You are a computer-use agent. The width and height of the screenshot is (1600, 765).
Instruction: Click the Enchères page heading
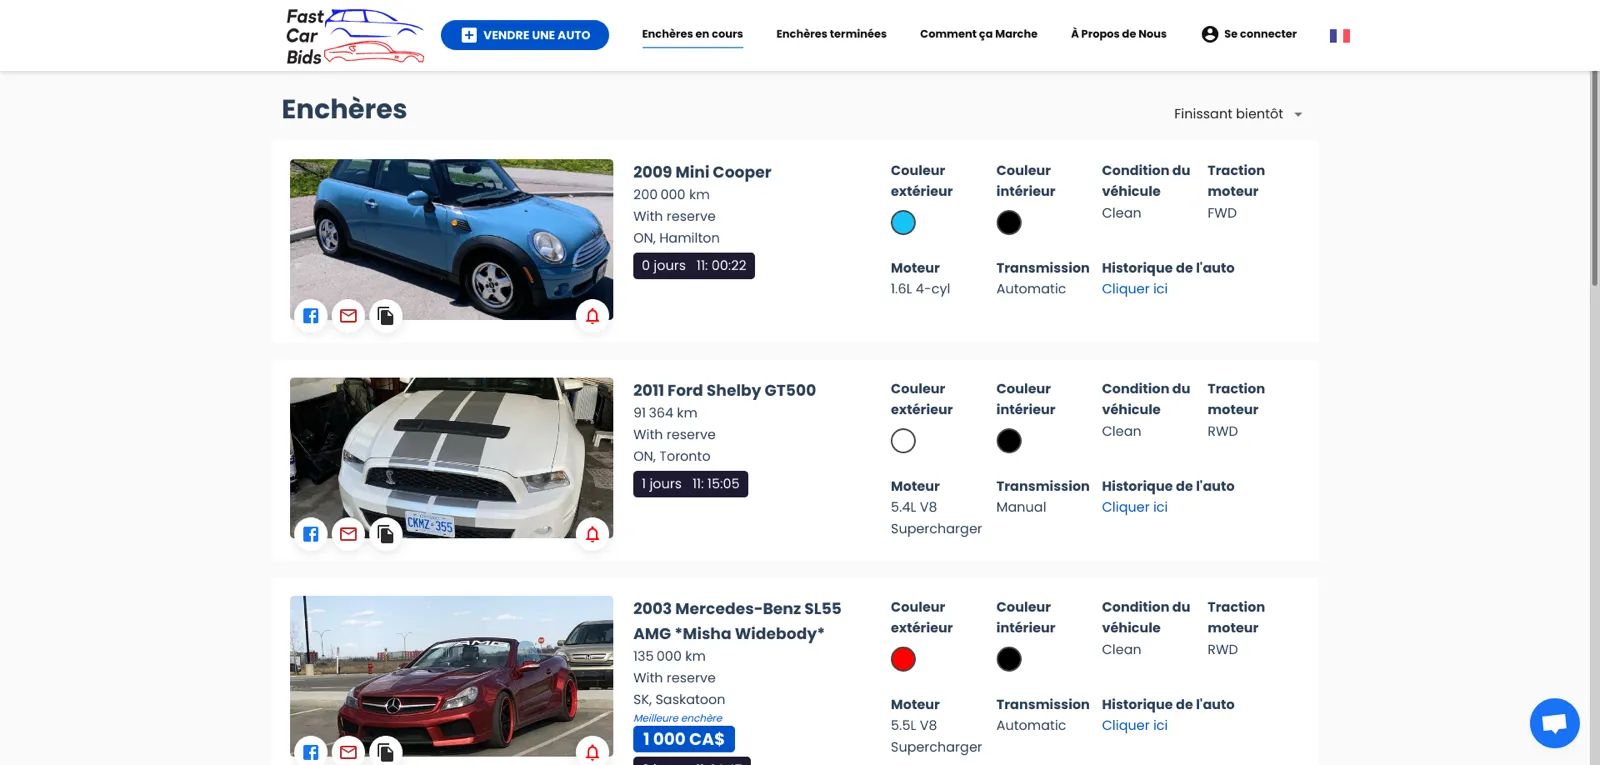[x=344, y=109]
